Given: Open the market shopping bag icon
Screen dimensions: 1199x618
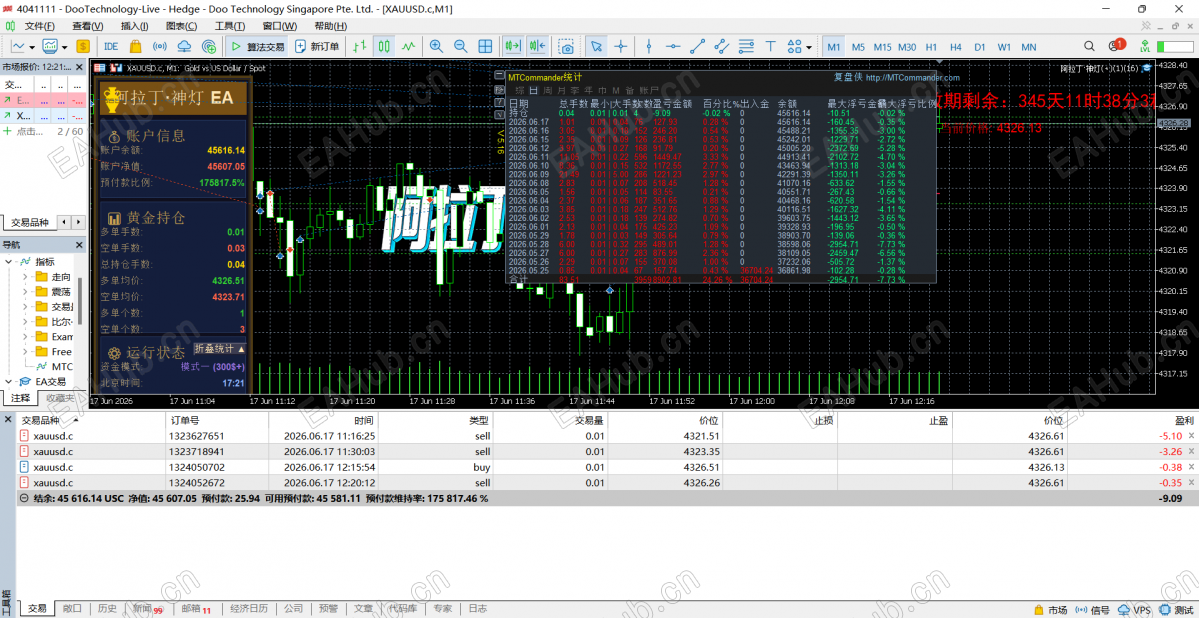Looking at the screenshot, I should (135, 47).
